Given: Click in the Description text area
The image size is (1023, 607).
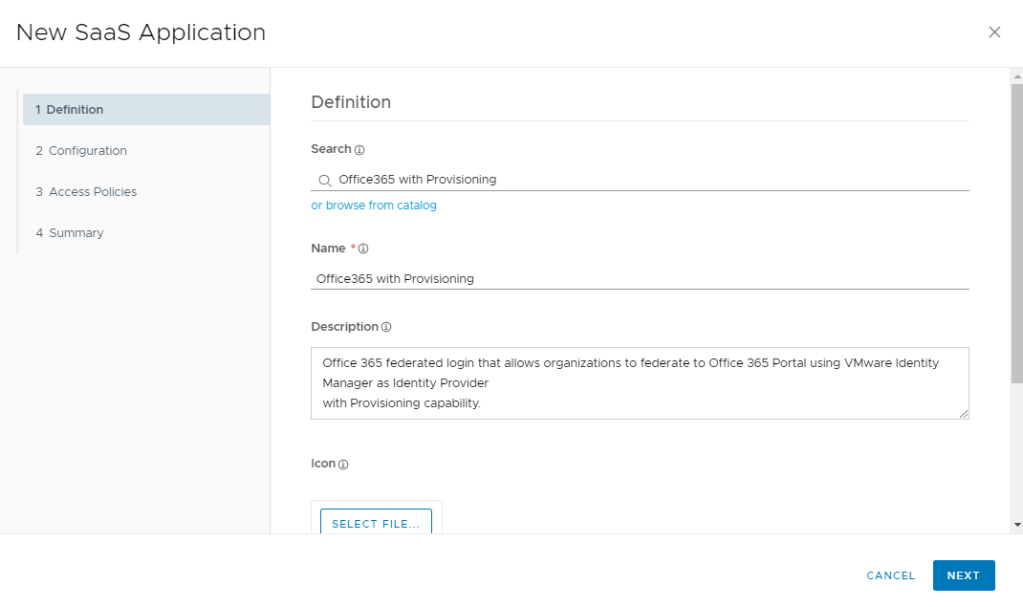Looking at the screenshot, I should coord(640,383).
